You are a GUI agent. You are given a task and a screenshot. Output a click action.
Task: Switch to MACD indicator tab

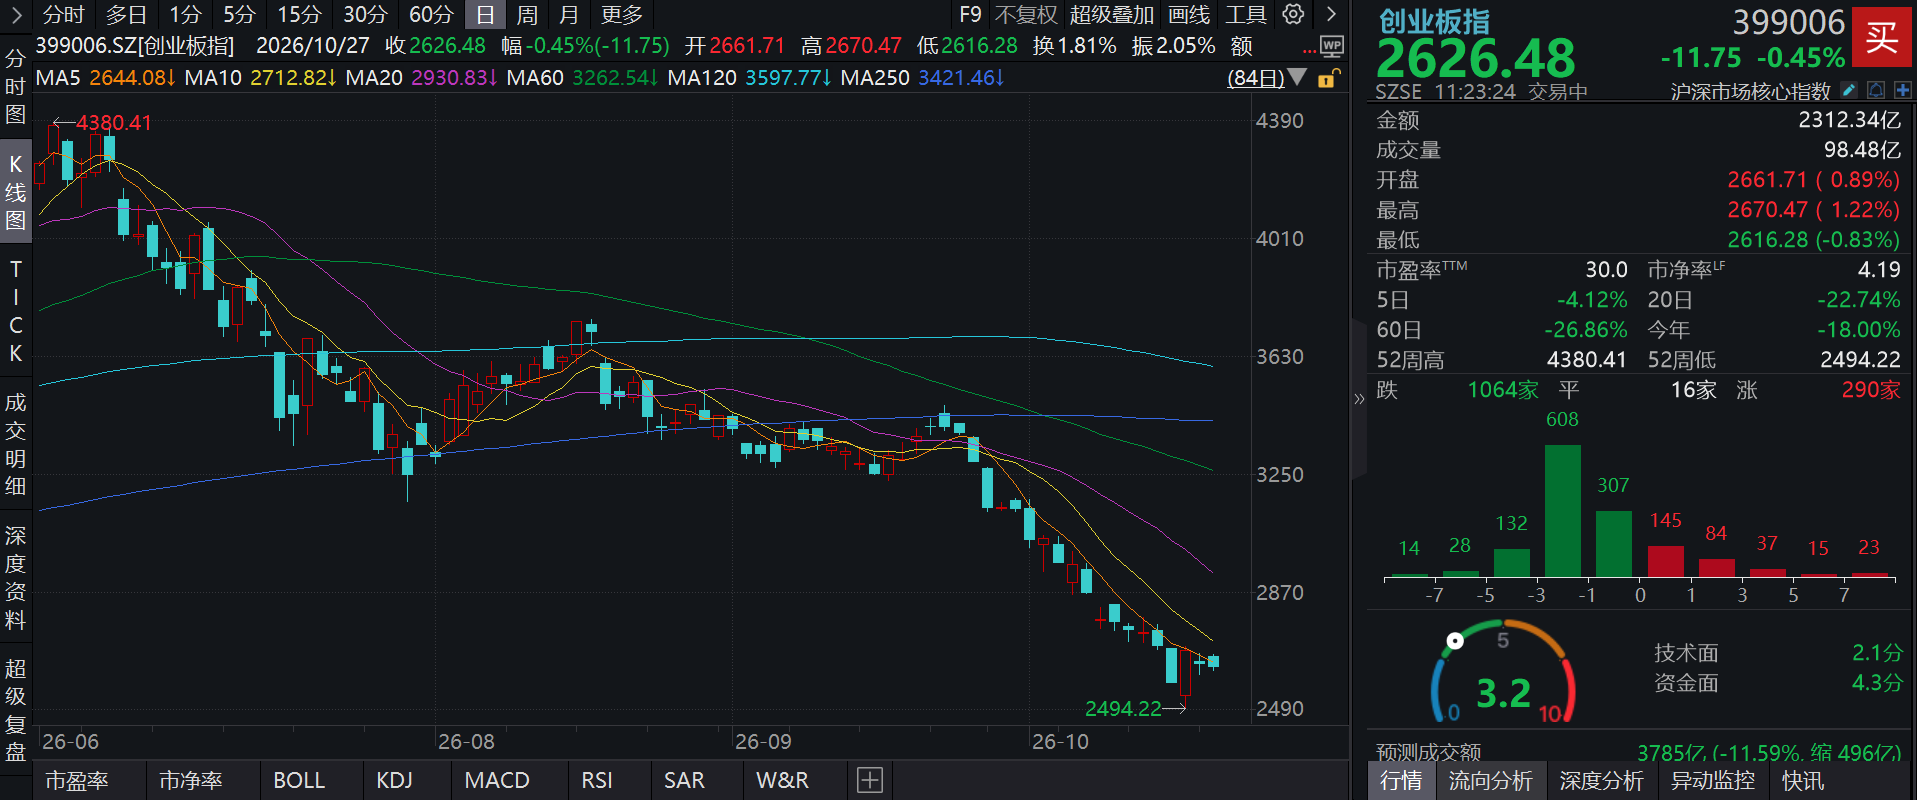coord(497,780)
